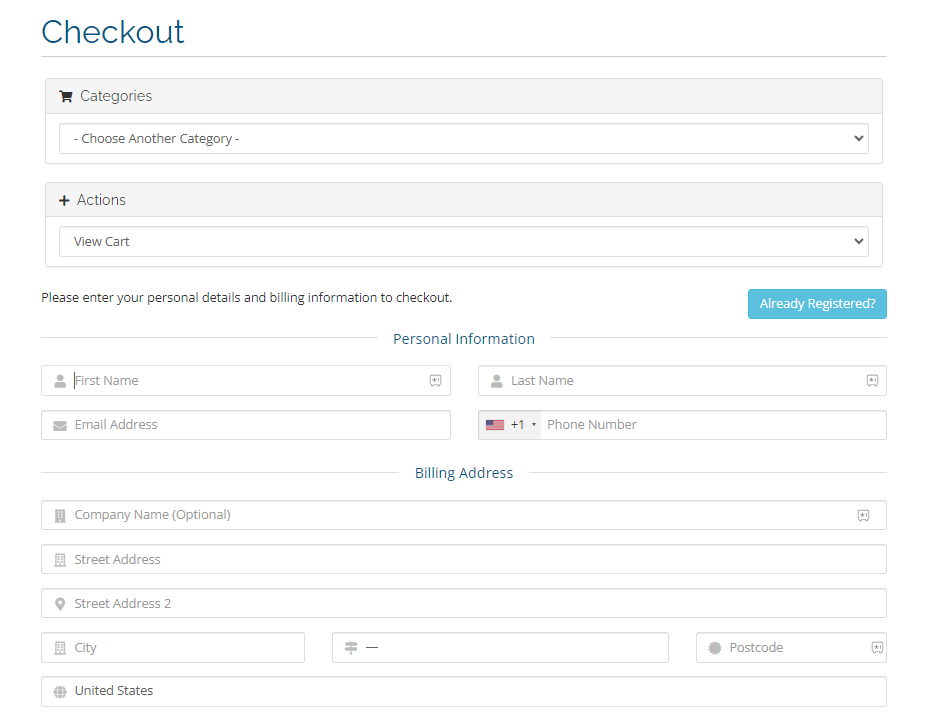Click the Actions panel heading
930x723 pixels.
(x=464, y=200)
